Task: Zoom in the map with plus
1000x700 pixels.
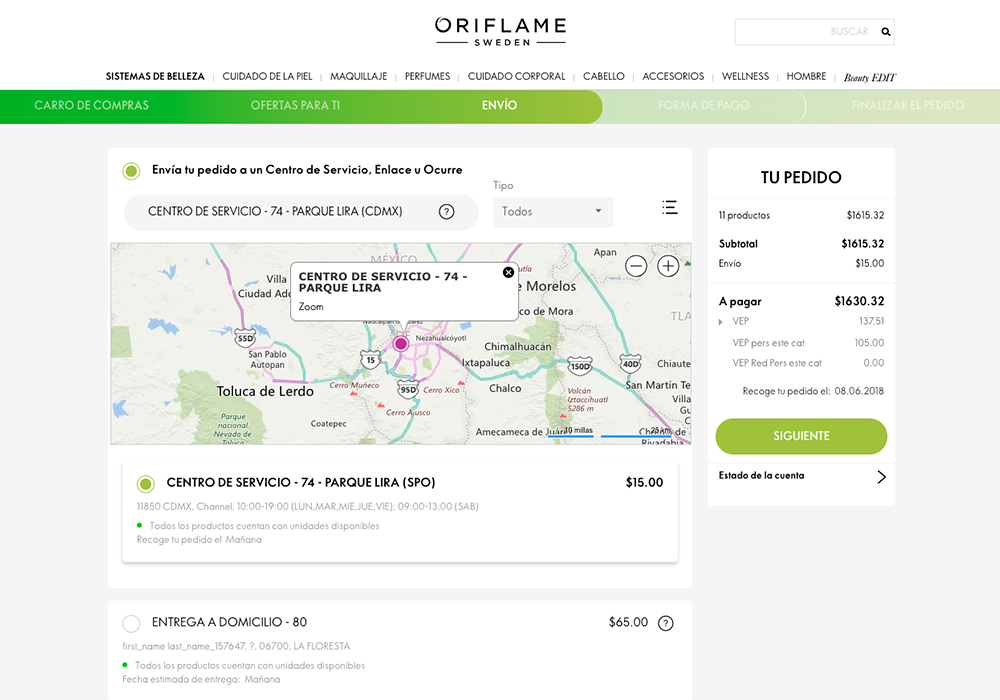Action: pyautogui.click(x=668, y=266)
